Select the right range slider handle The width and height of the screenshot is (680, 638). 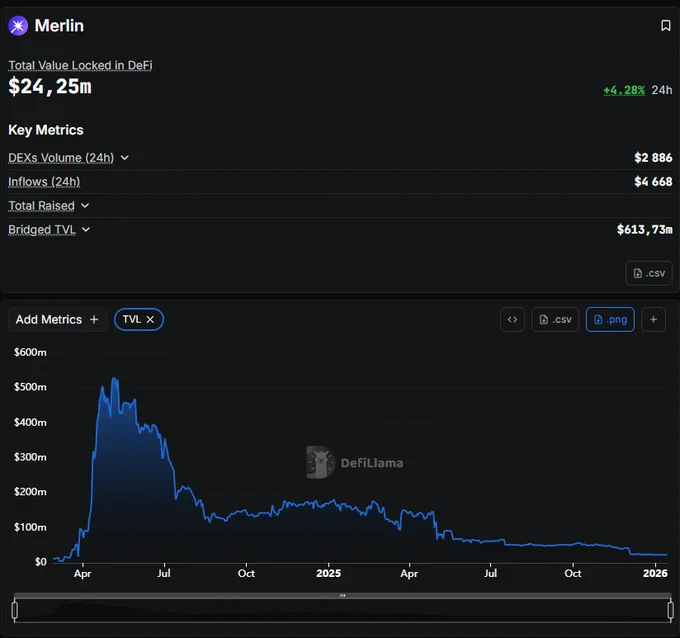click(670, 610)
